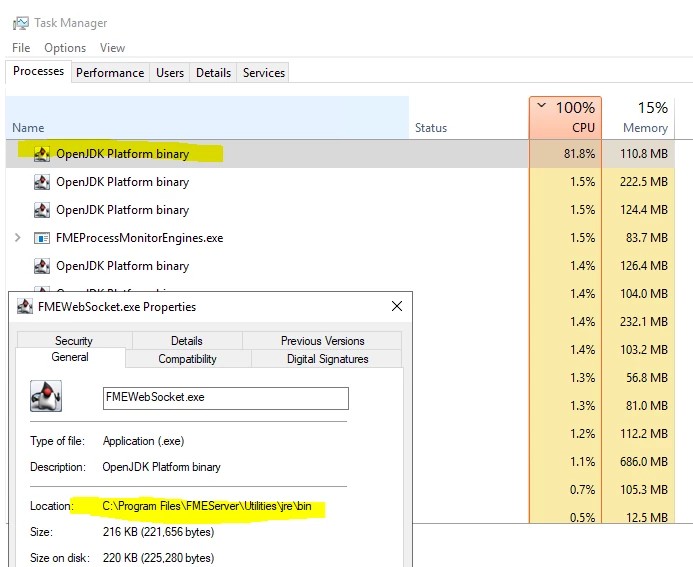Click the 83.7 MB memory value
The width and height of the screenshot is (693, 567).
click(x=647, y=238)
